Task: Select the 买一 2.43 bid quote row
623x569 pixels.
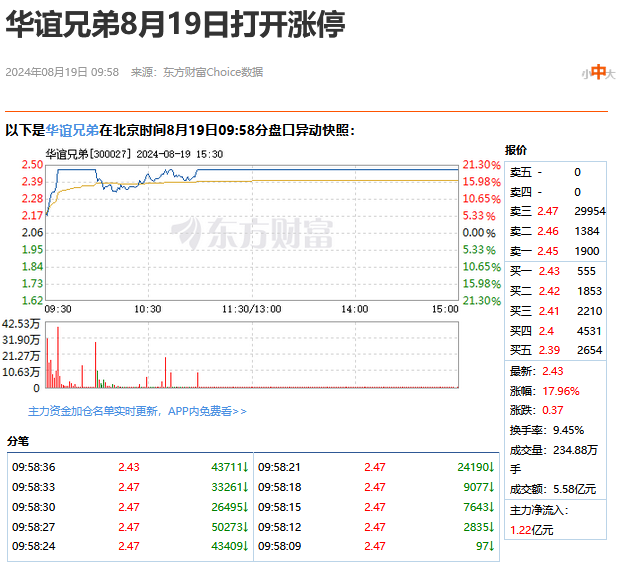Action: pos(555,271)
